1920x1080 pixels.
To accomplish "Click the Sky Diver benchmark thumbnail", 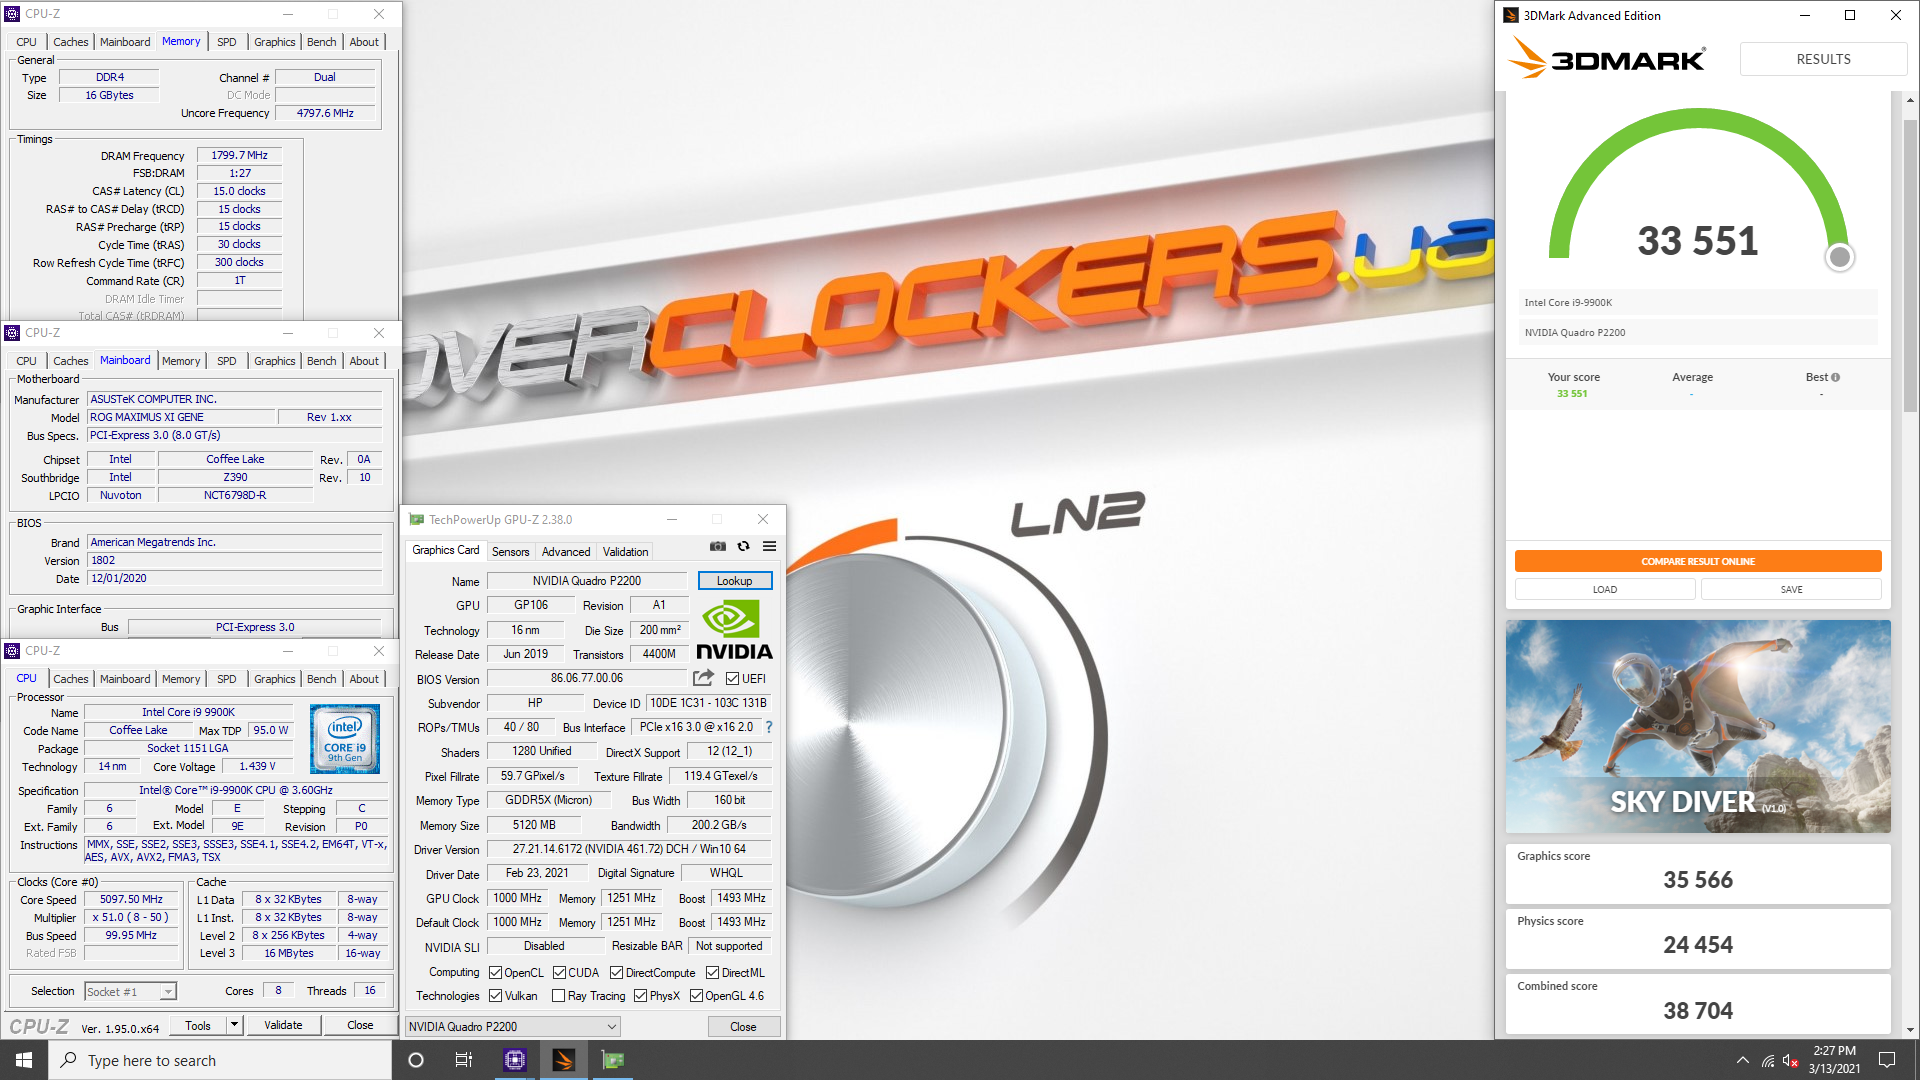I will tap(1698, 726).
